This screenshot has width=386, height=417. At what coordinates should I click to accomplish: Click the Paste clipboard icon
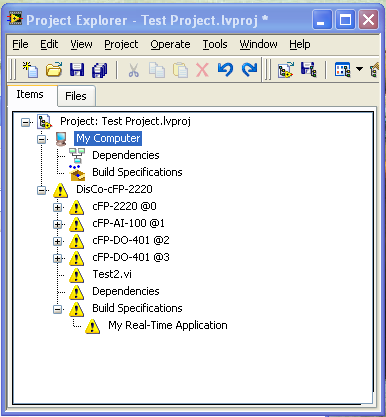[180, 70]
